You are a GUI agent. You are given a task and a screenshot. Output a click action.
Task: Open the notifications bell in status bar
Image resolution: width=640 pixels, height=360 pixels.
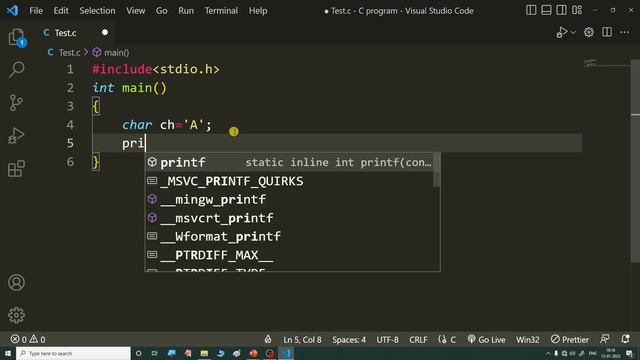[625, 339]
